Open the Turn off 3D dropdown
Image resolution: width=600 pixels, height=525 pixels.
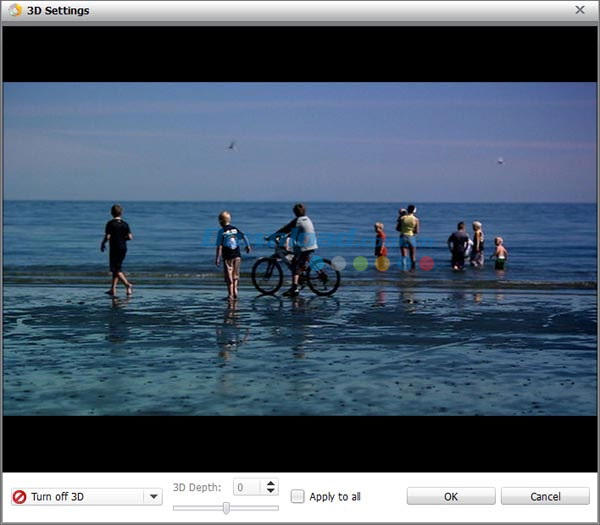pos(87,497)
